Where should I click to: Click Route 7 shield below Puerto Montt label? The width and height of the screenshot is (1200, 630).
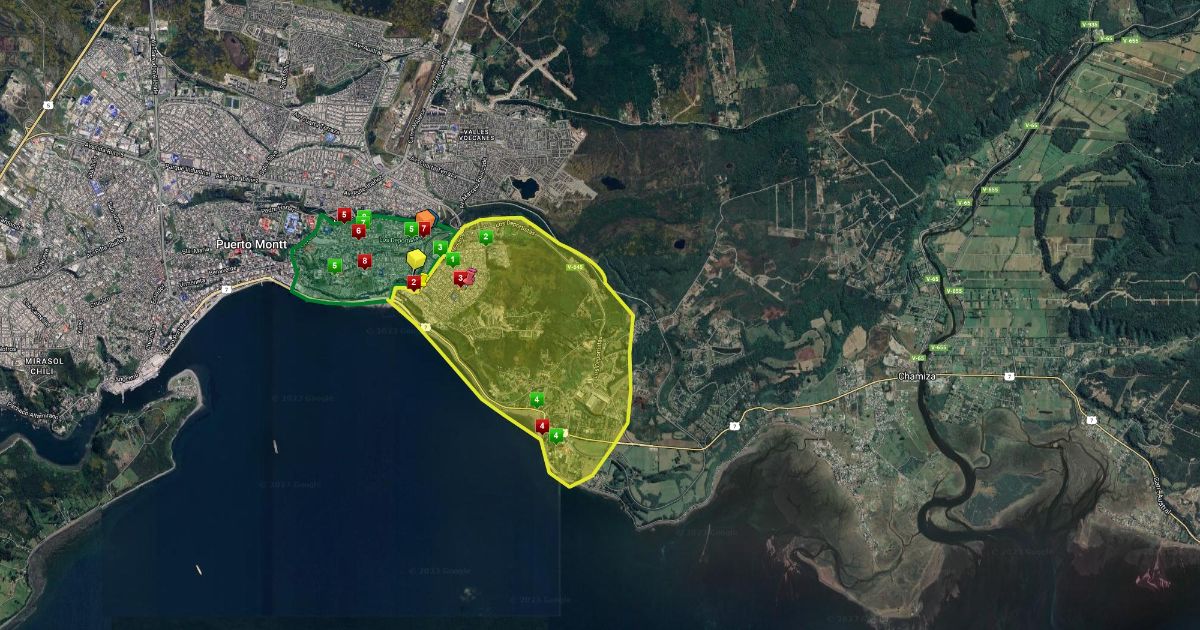[x=226, y=289]
